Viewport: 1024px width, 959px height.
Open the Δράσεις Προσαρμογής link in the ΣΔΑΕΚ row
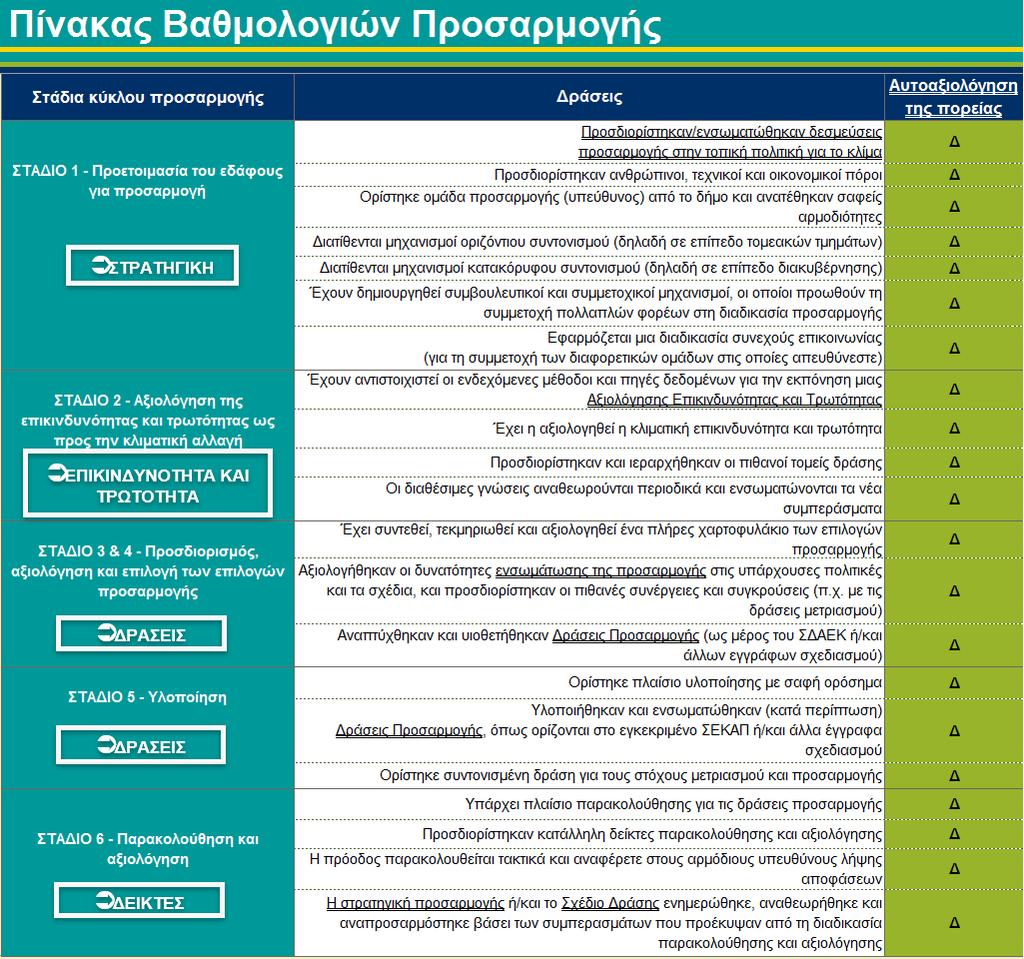tap(626, 635)
